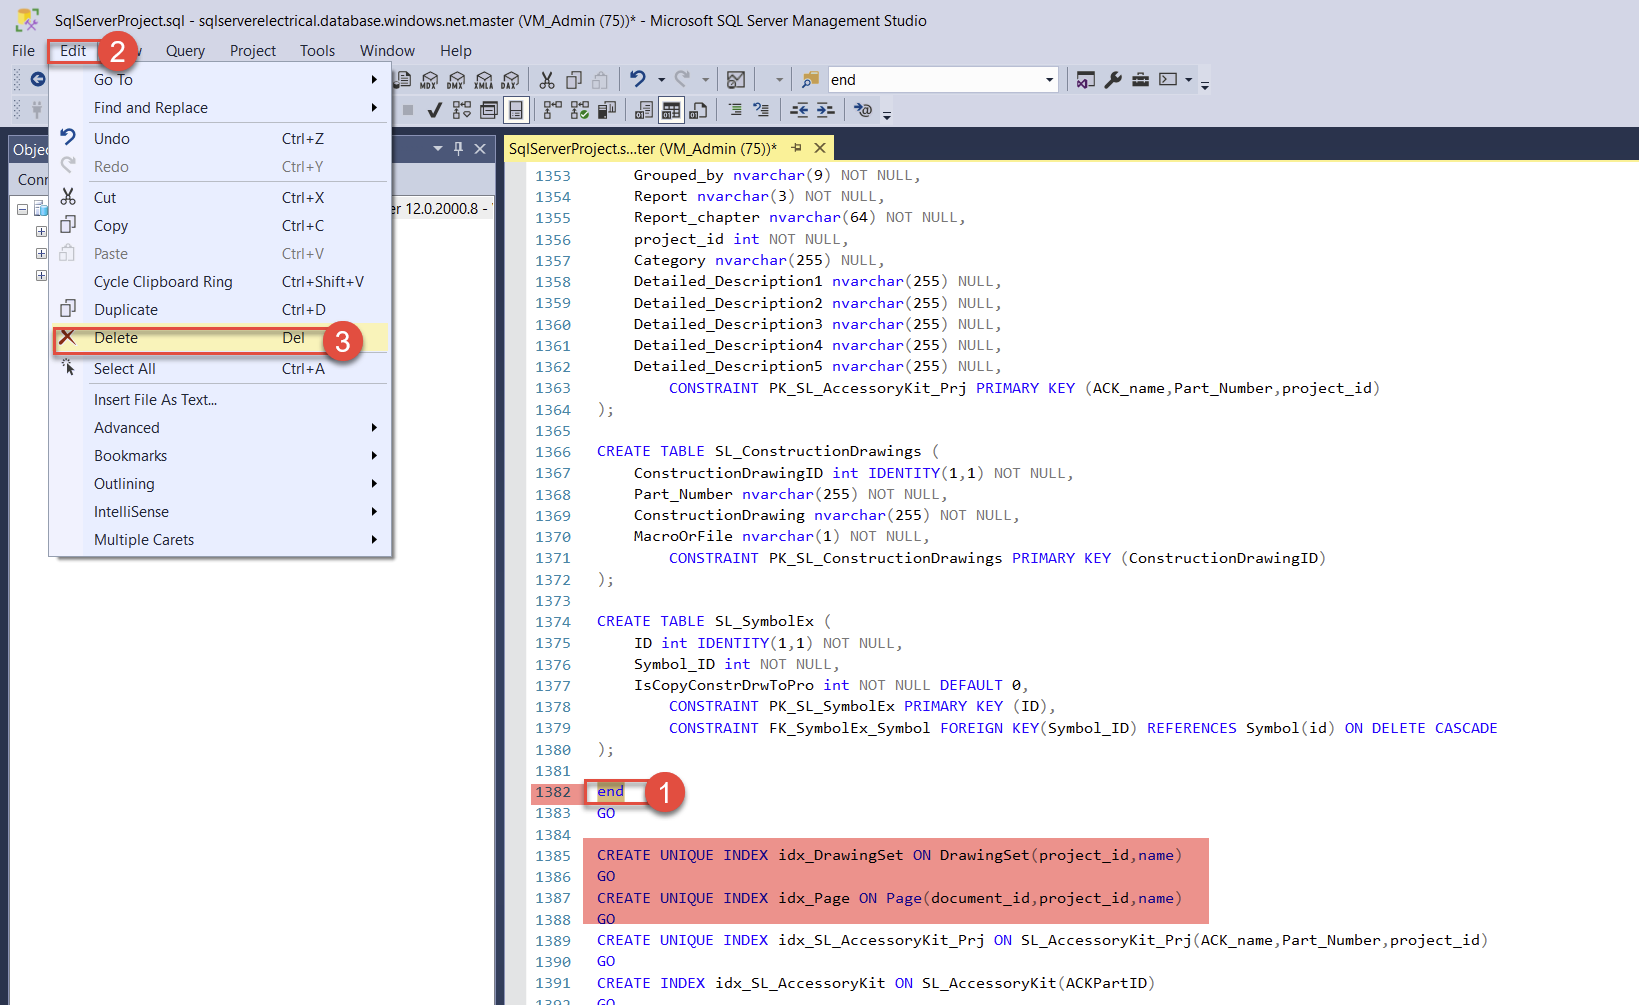This screenshot has height=1005, width=1639.
Task: Open the Outlining submenu entry
Action: point(220,484)
